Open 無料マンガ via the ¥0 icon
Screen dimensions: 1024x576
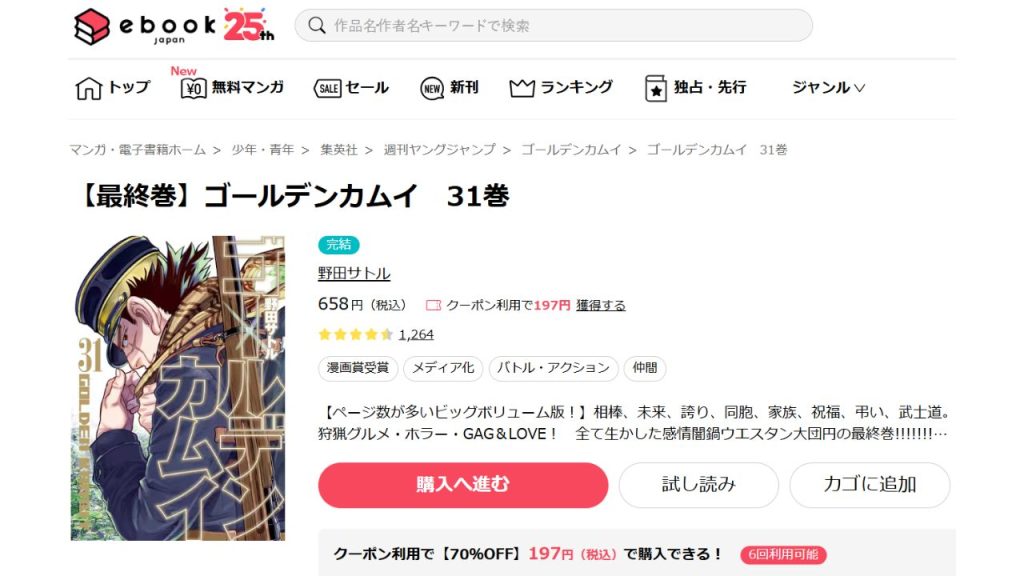tap(193, 88)
